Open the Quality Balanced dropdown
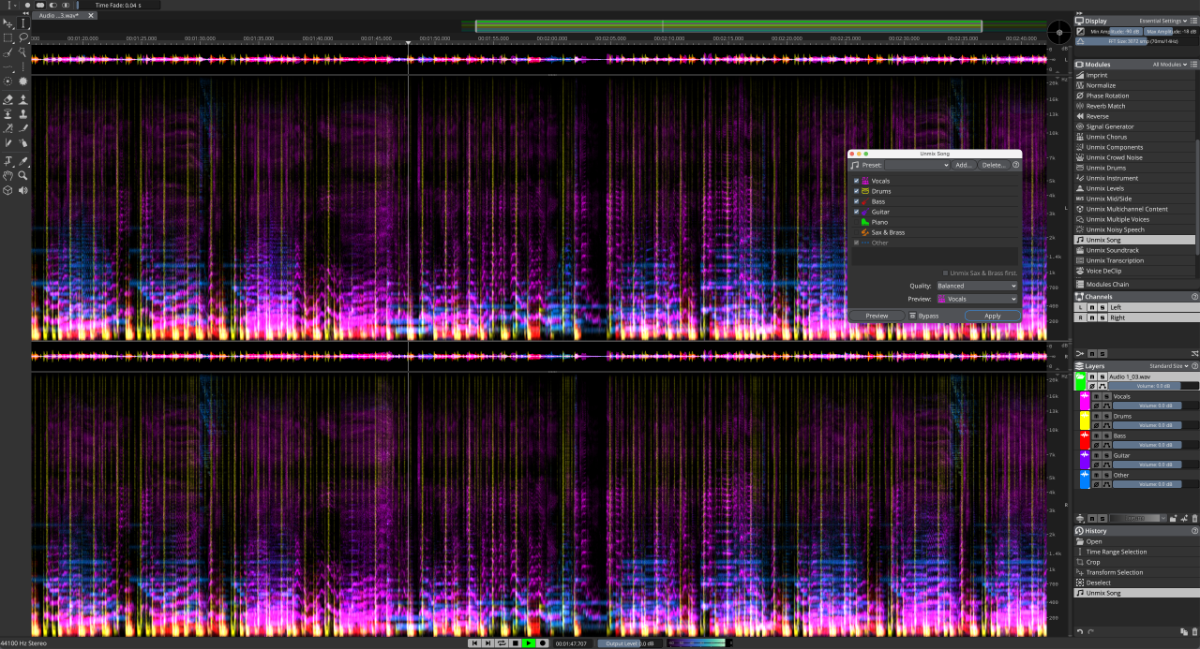Viewport: 1200px width, 649px height. [977, 286]
